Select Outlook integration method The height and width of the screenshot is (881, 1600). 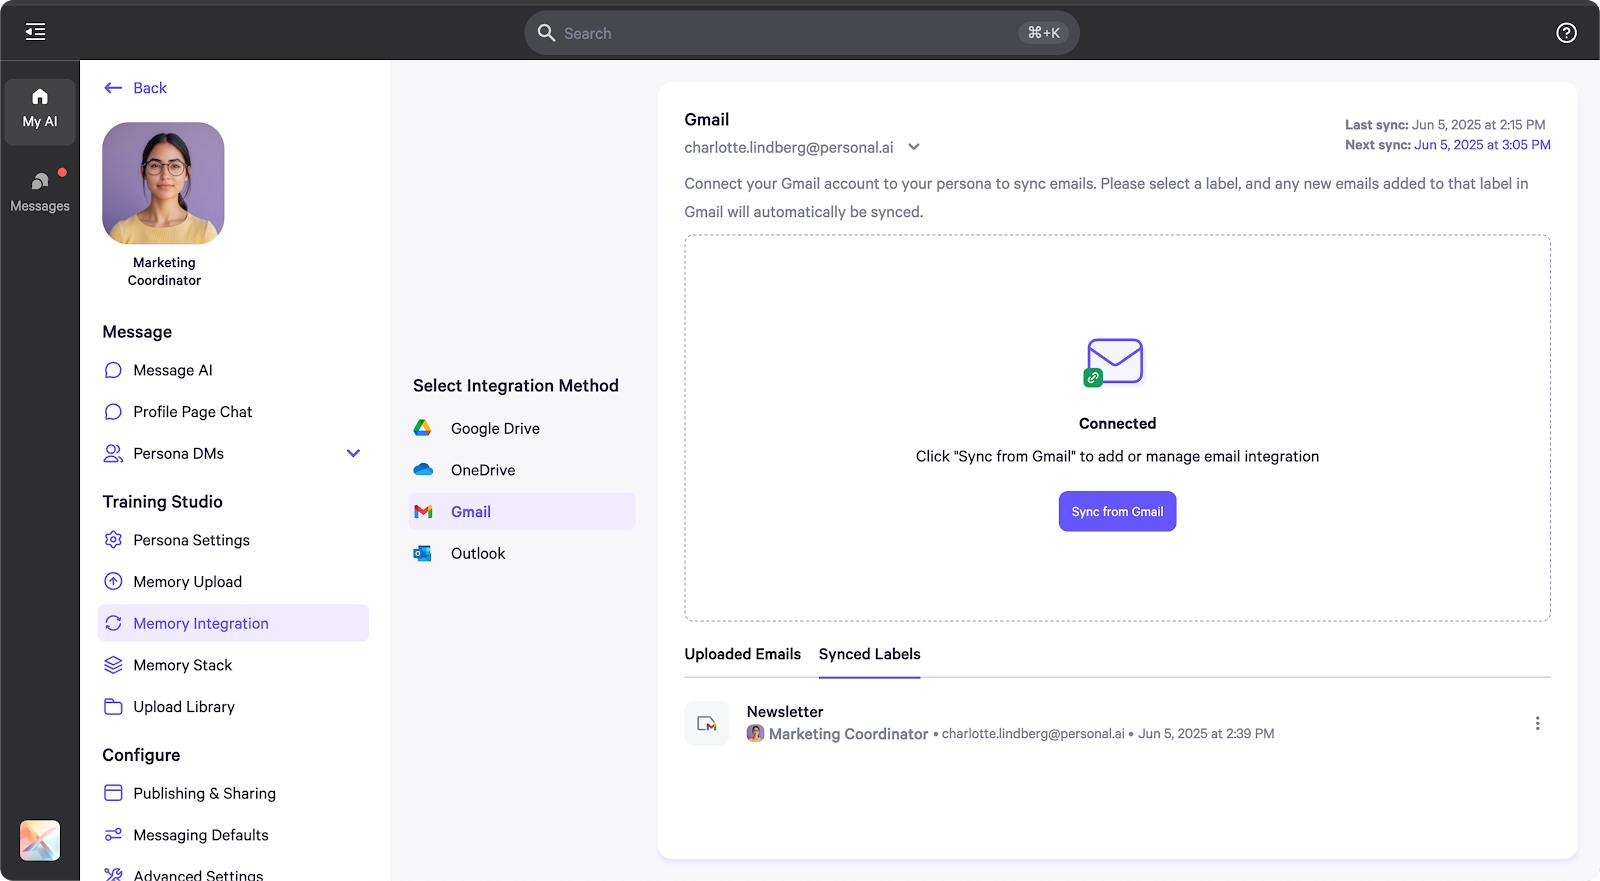[x=522, y=553]
